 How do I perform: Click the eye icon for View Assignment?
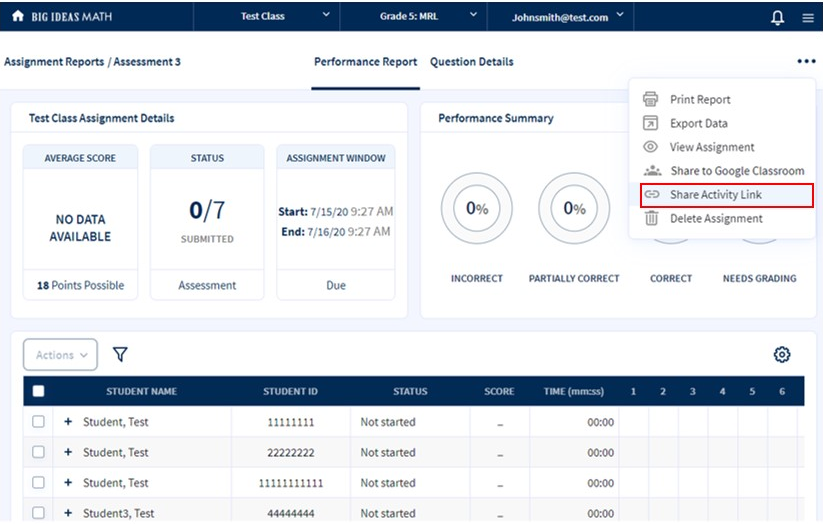coord(650,146)
